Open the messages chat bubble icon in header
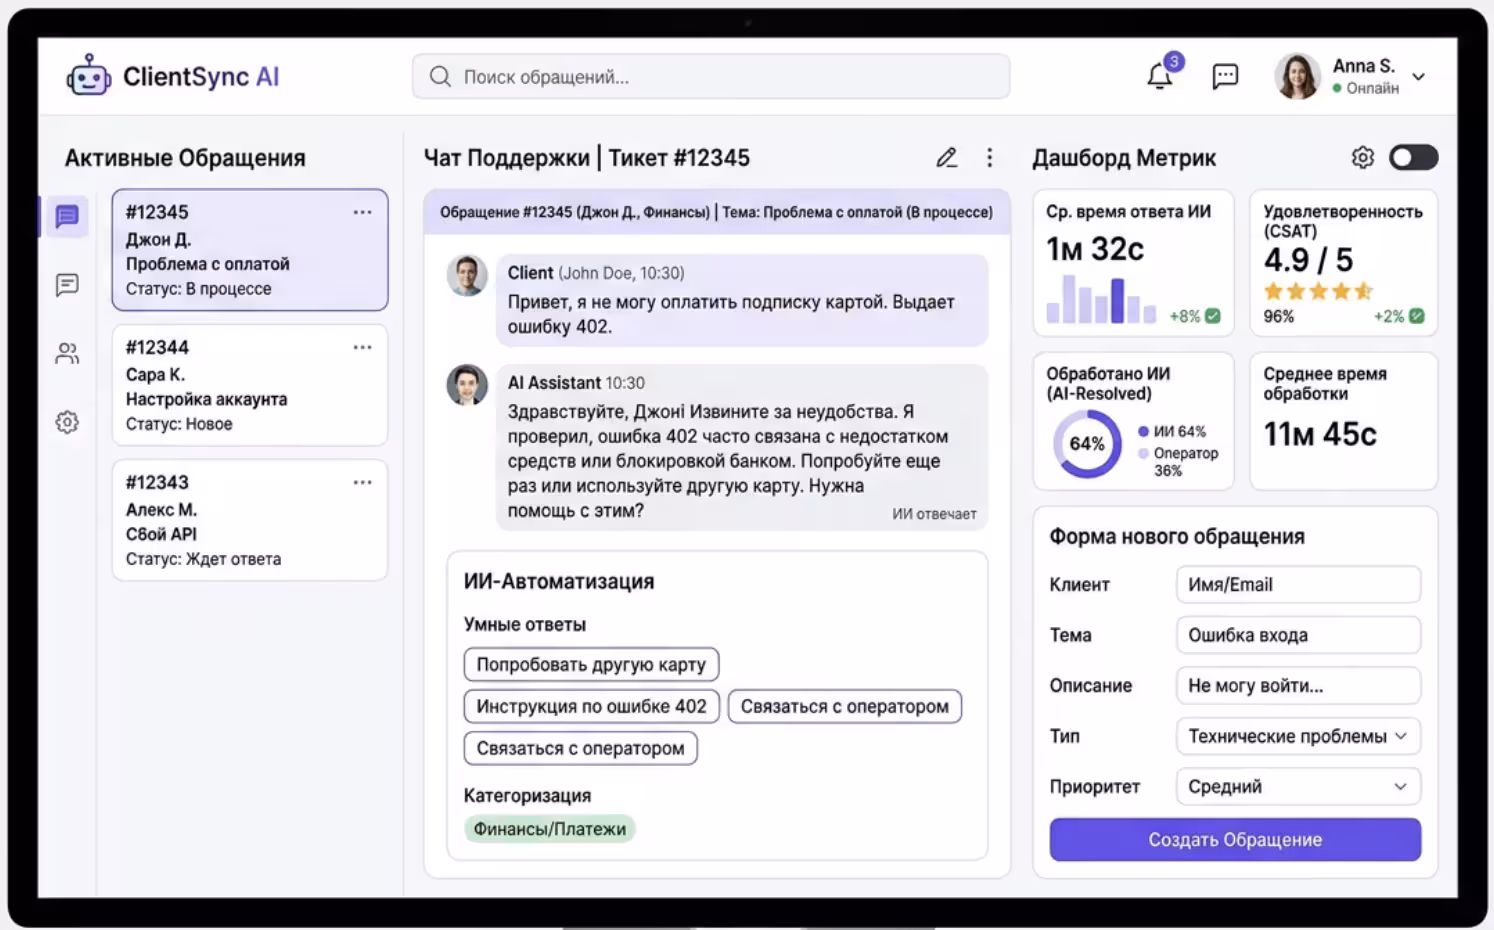1494x930 pixels. point(1225,77)
